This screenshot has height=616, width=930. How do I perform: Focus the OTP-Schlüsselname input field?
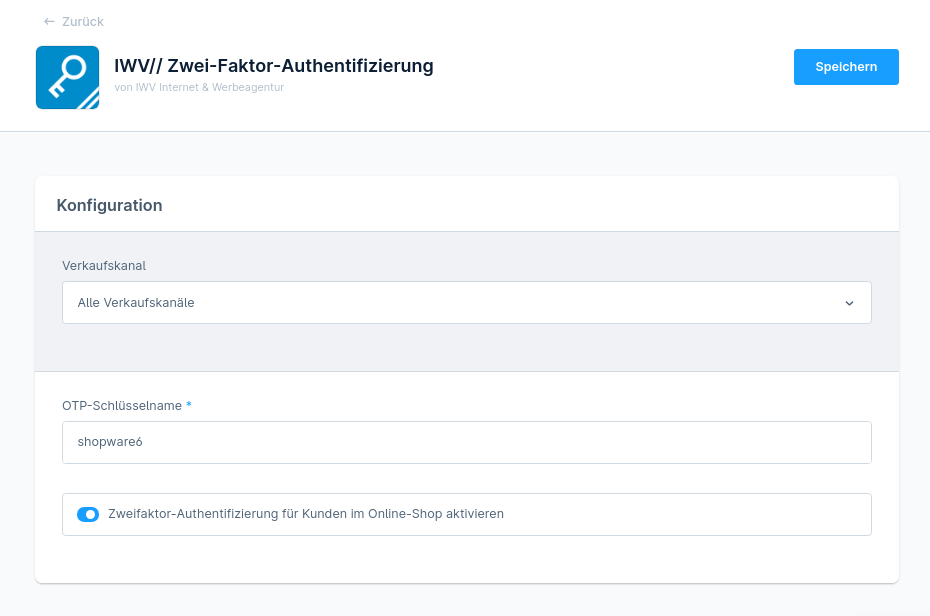click(x=467, y=442)
